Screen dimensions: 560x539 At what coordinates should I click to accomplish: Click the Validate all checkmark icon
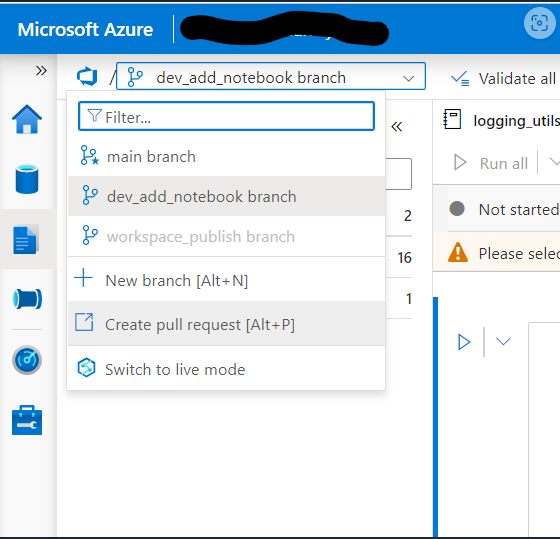pos(460,78)
